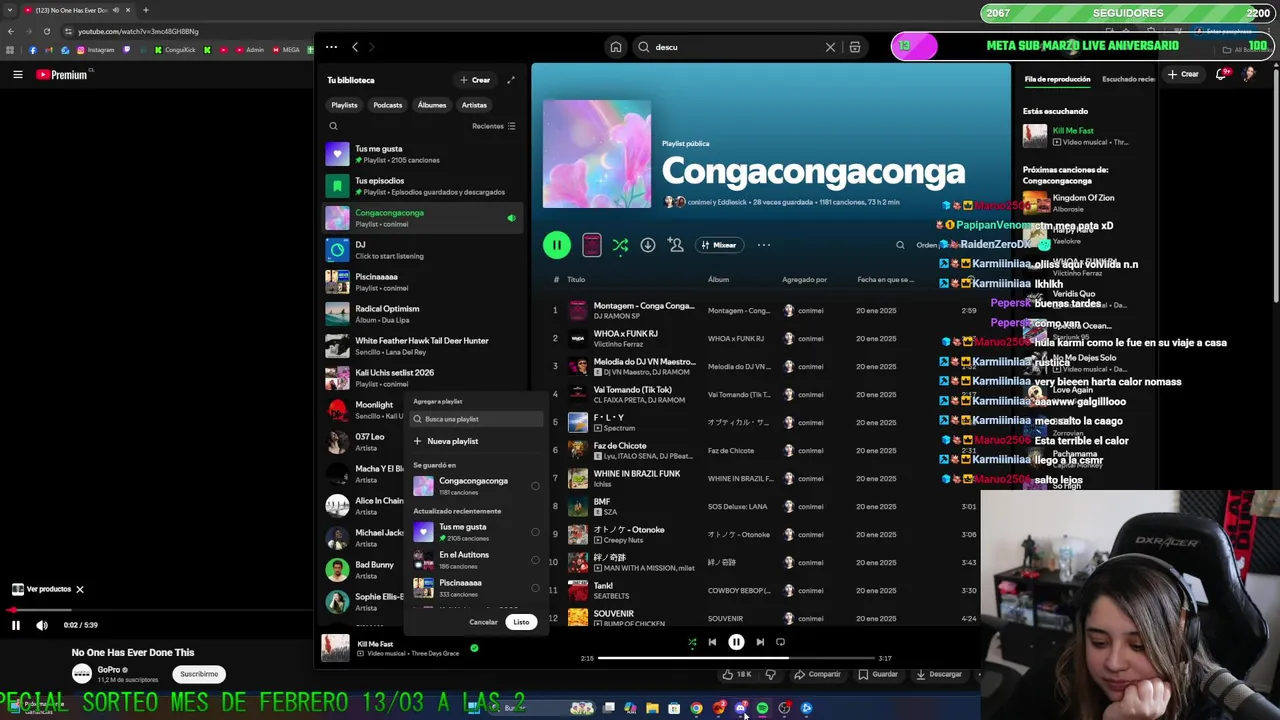Pause playback in the bottom player bar
1280x720 pixels.
click(736, 642)
